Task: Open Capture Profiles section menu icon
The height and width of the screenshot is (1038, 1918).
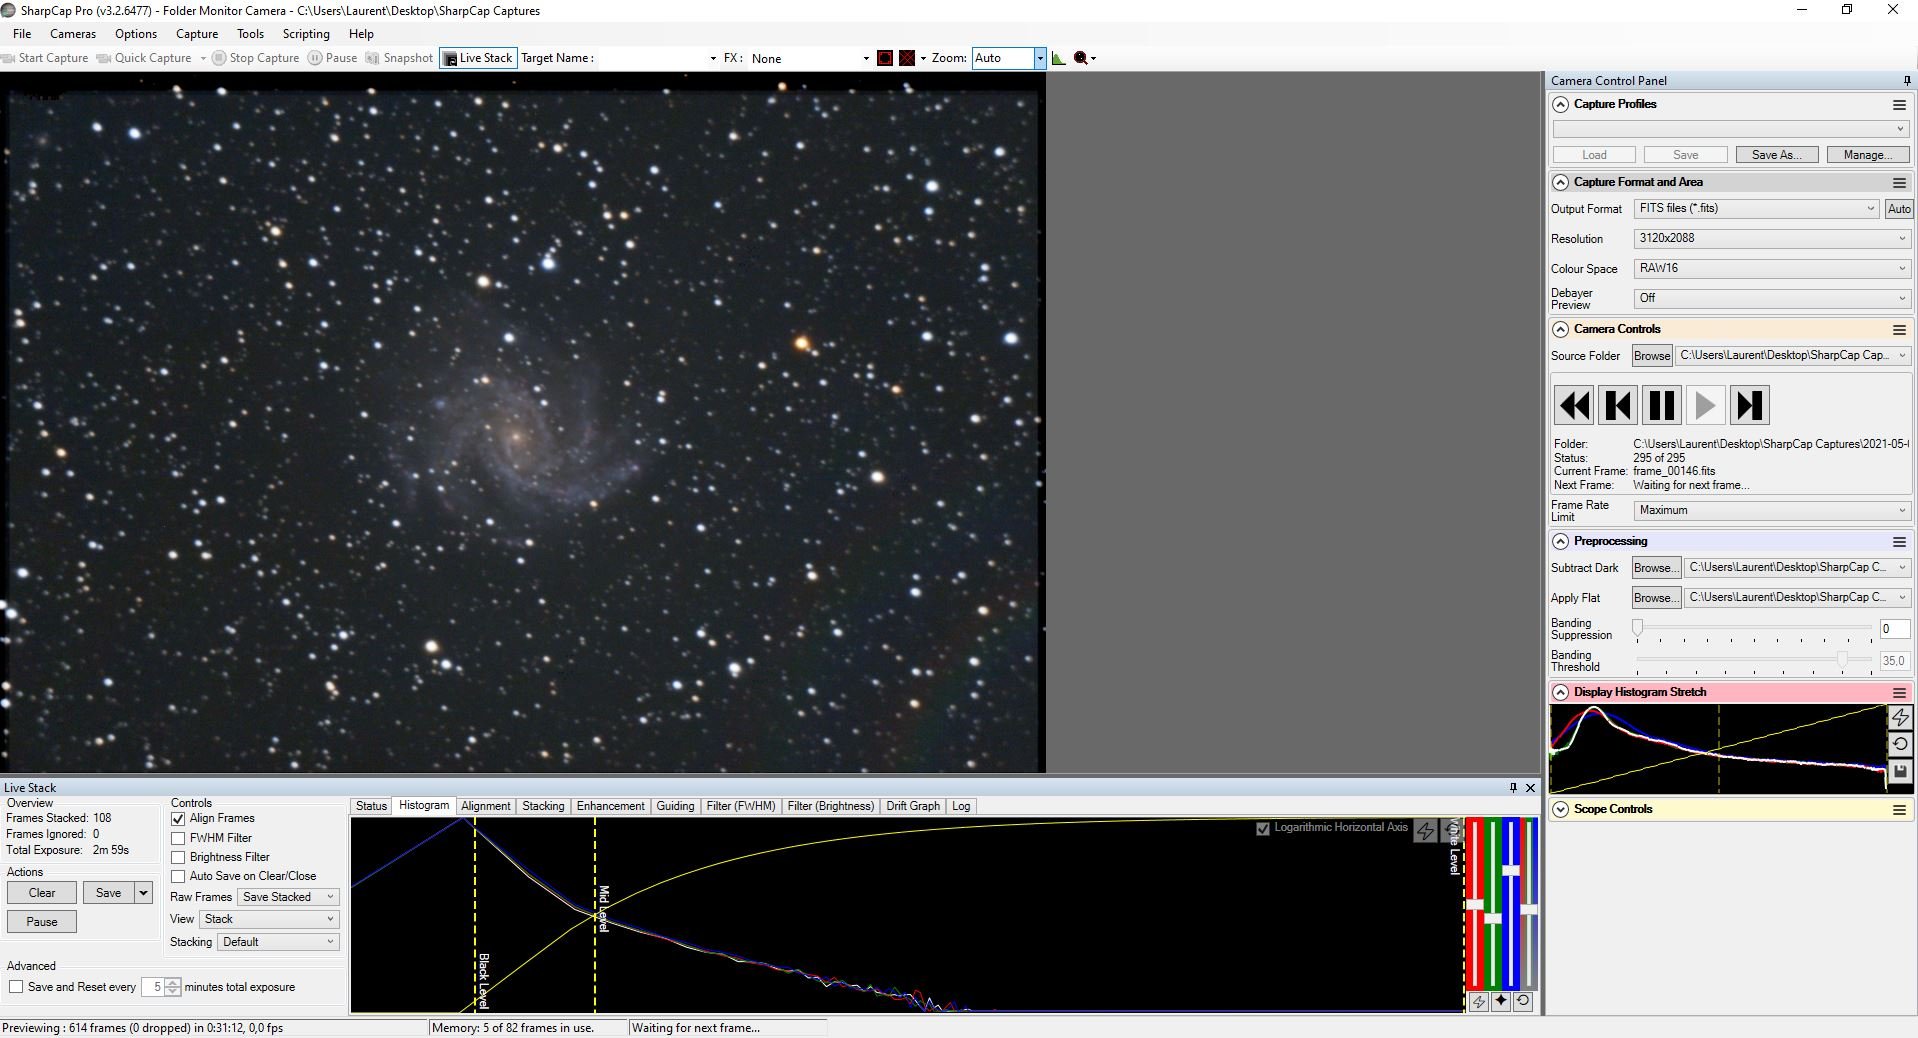Action: (1899, 105)
